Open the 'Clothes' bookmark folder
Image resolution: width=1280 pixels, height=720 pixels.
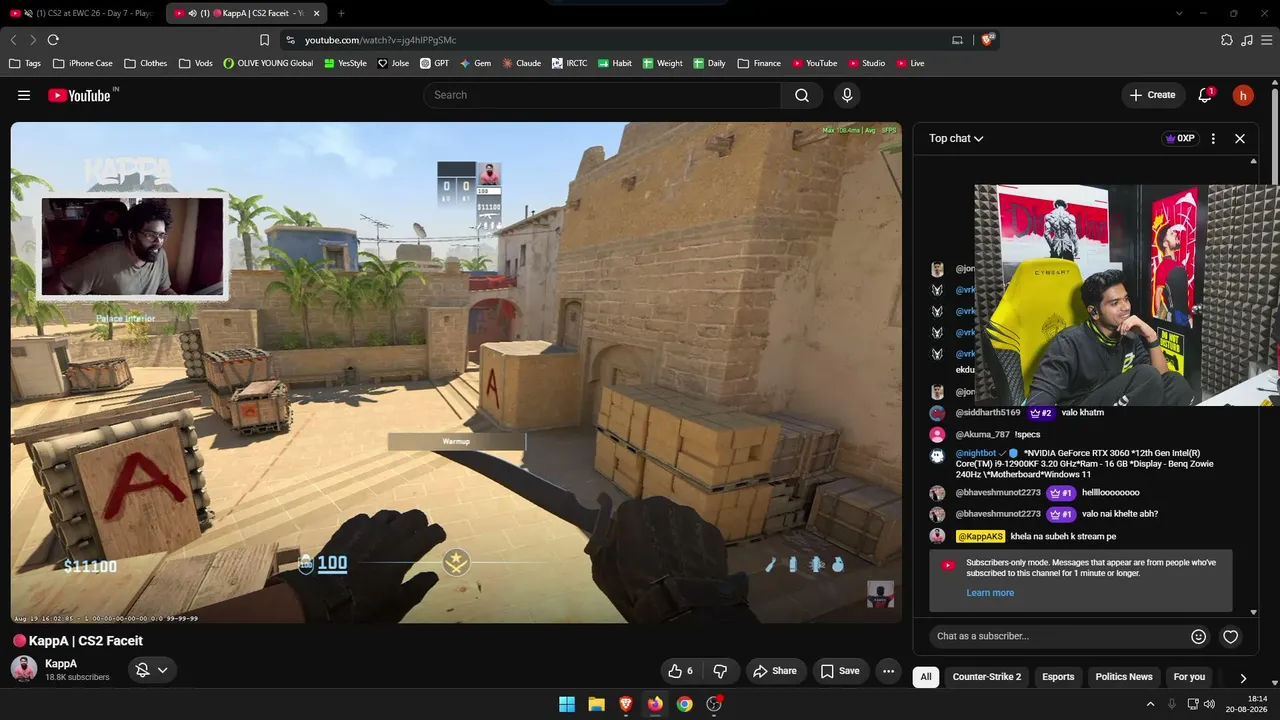146,63
